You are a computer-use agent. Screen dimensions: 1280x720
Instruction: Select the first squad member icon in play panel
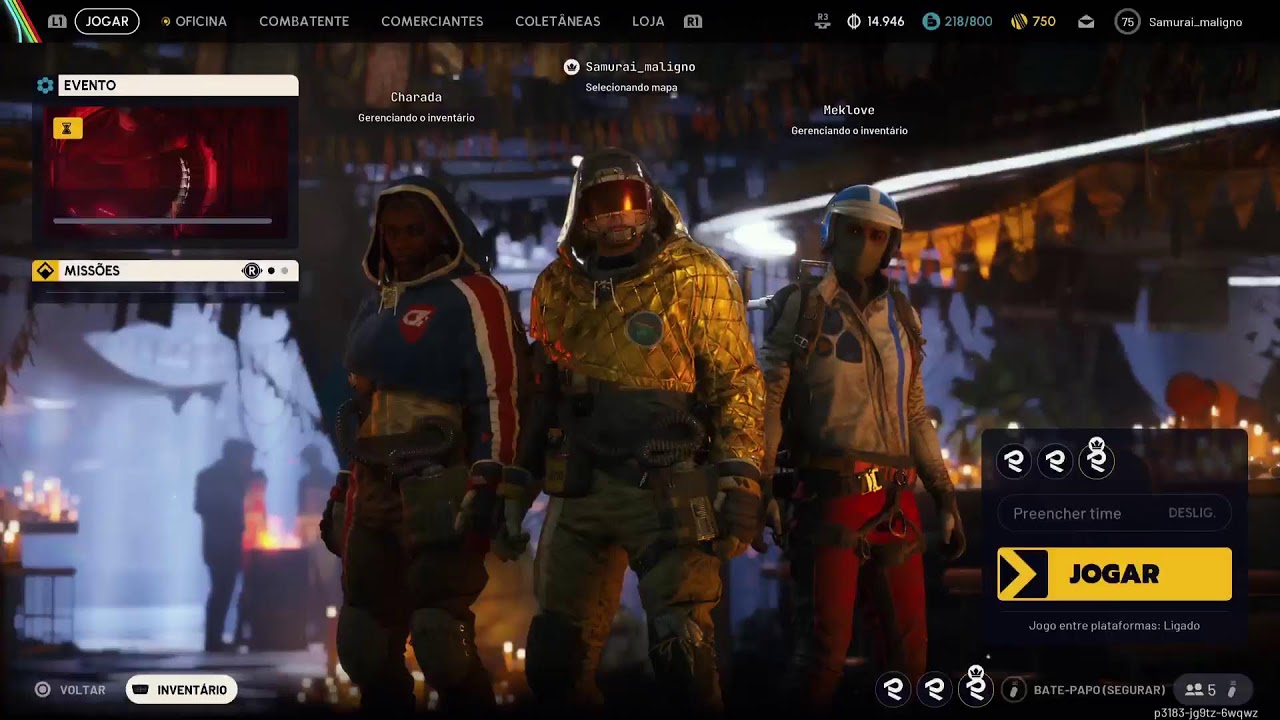click(1014, 461)
